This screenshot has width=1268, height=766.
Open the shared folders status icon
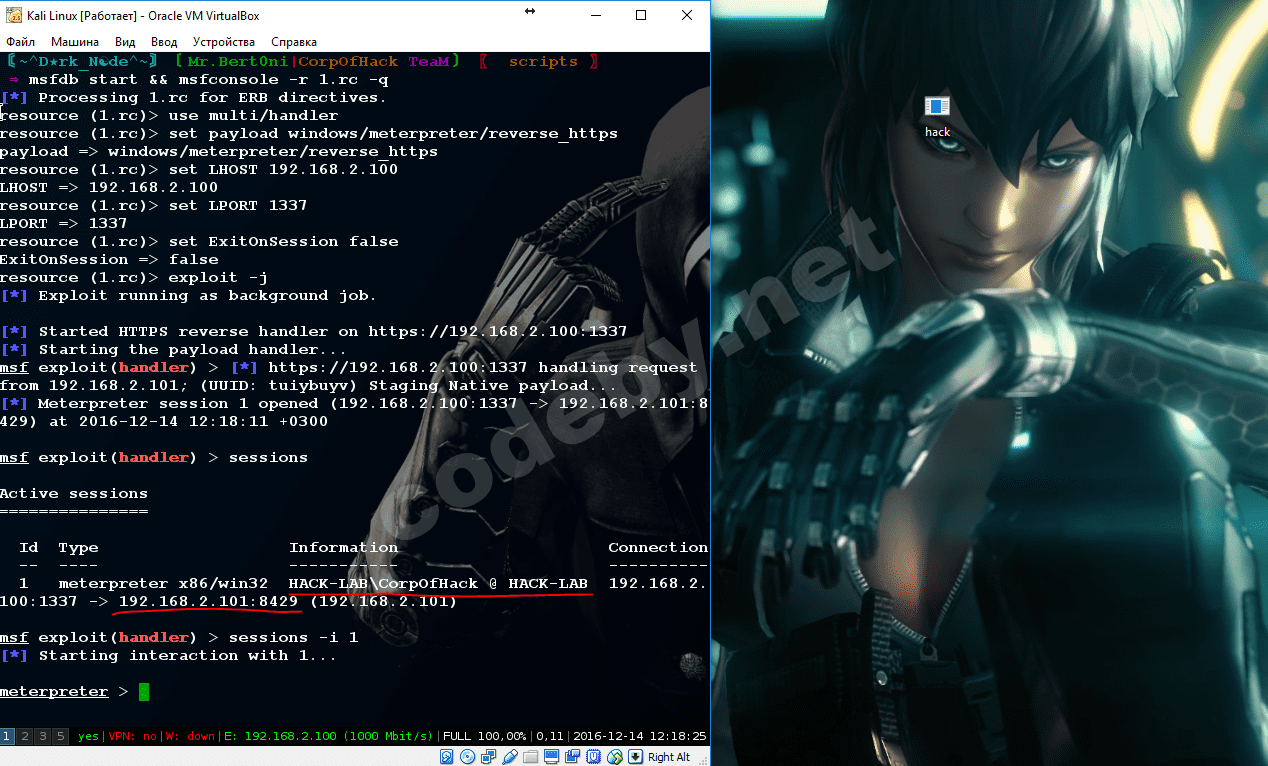click(530, 757)
